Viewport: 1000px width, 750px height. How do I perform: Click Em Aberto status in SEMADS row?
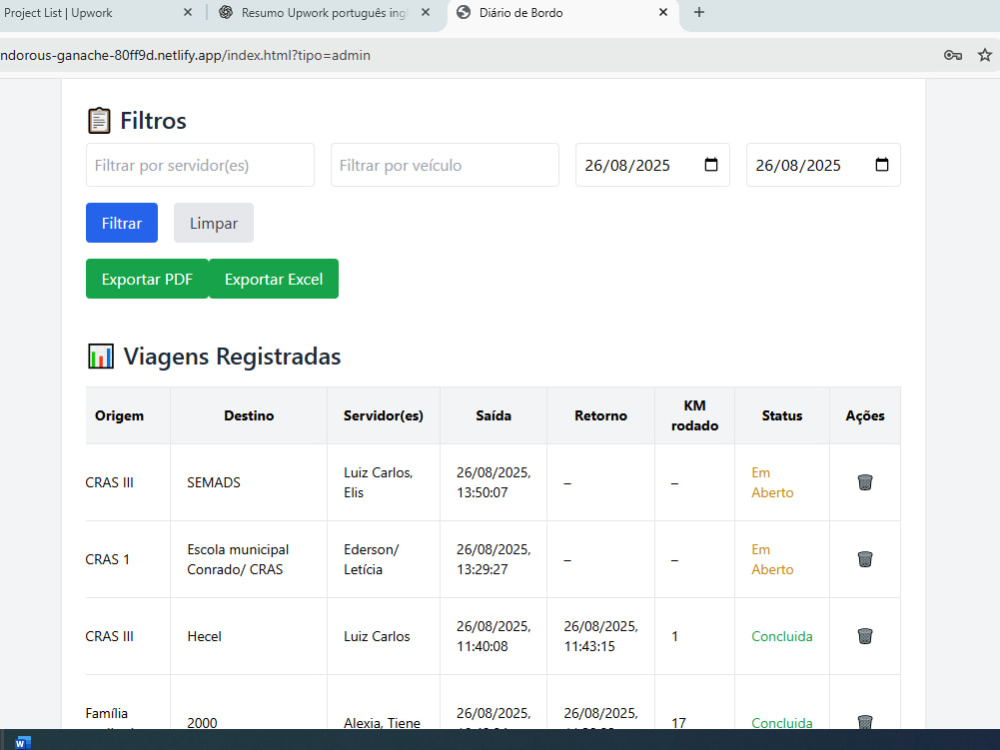click(x=772, y=483)
